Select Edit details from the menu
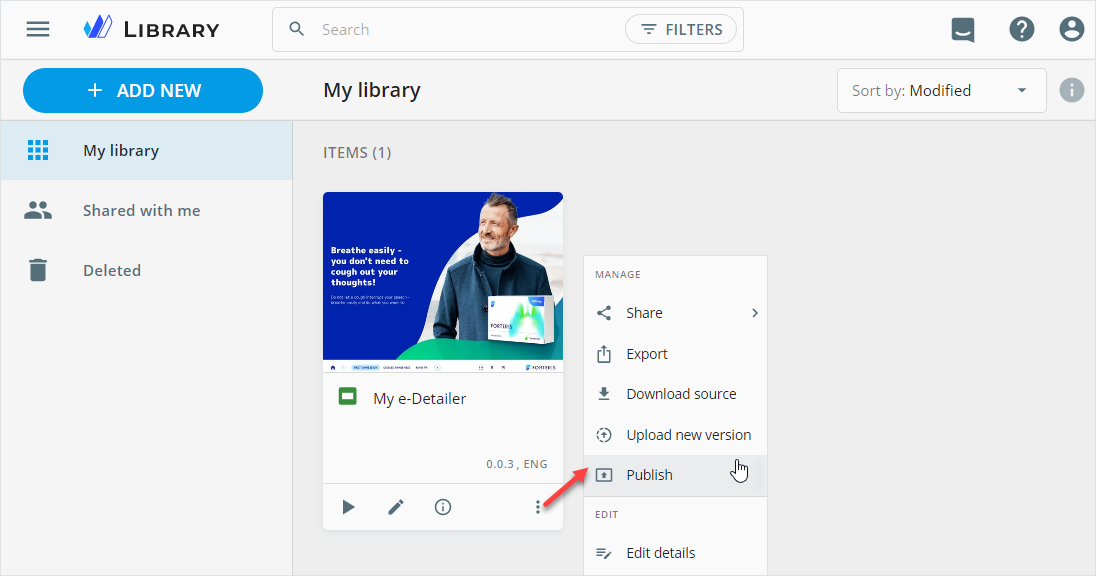 pyautogui.click(x=660, y=553)
